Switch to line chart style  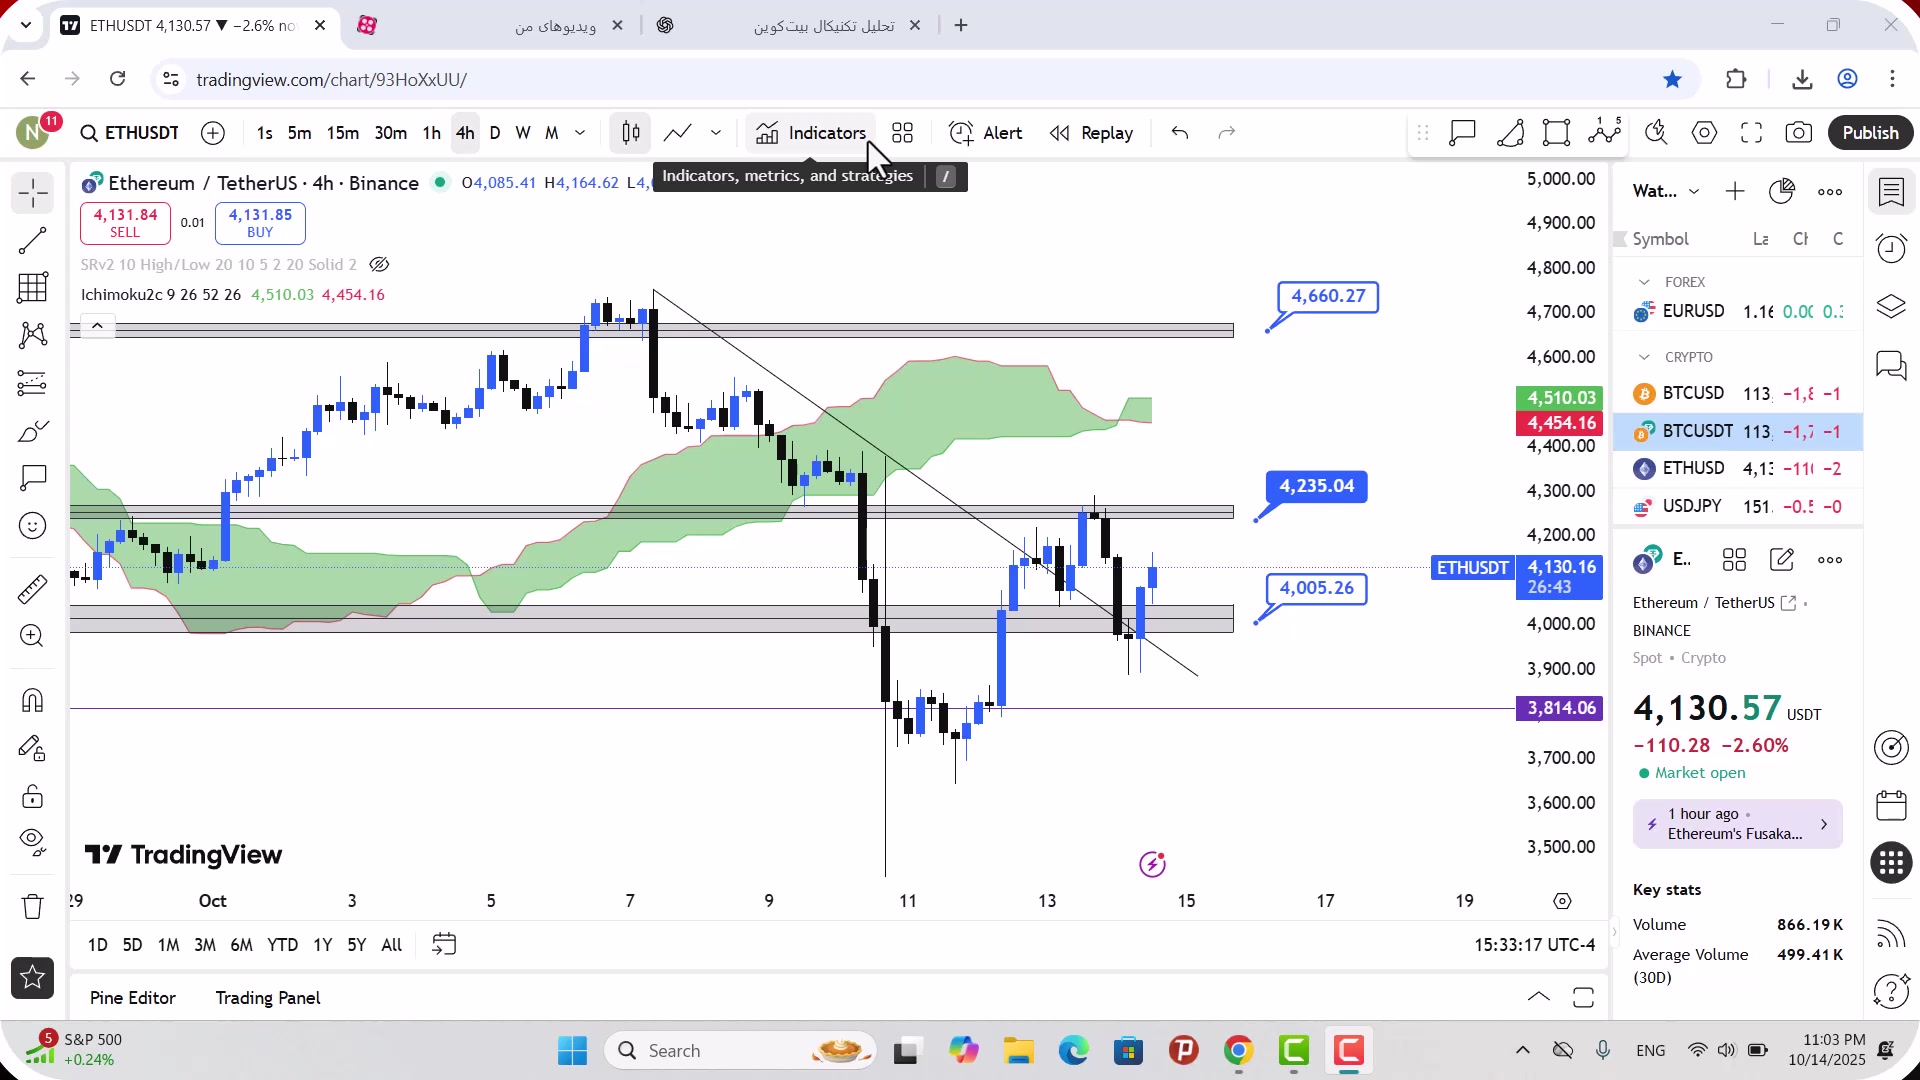click(x=678, y=133)
